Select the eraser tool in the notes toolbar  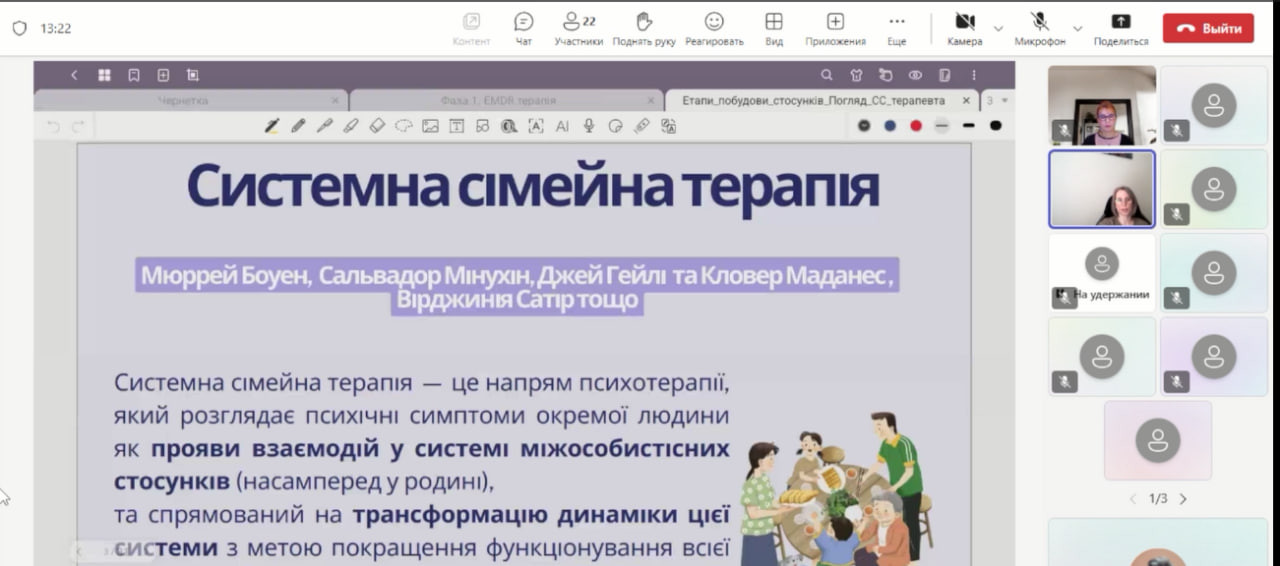pyautogui.click(x=377, y=126)
